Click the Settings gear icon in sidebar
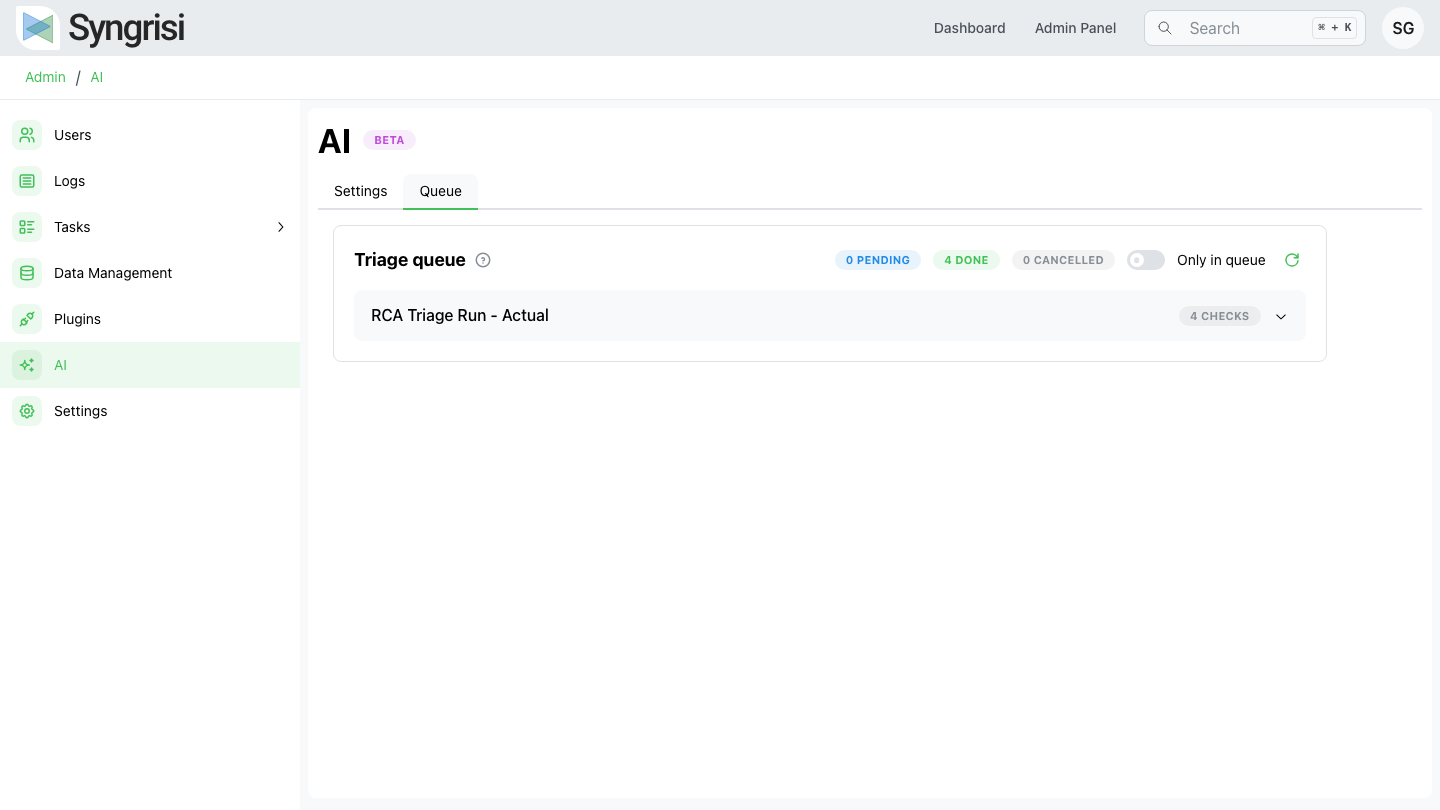 click(x=27, y=411)
